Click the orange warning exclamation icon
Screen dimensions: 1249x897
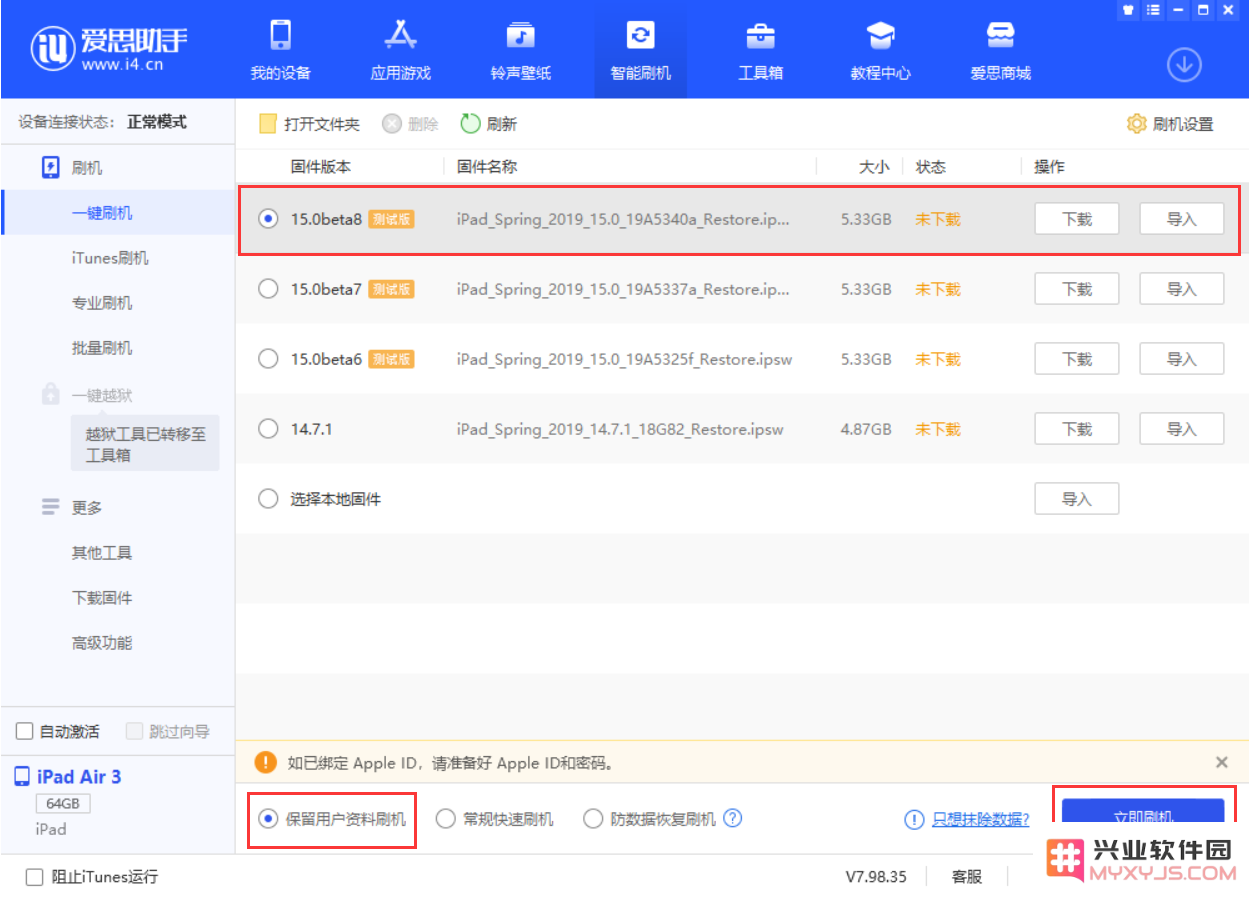point(265,762)
